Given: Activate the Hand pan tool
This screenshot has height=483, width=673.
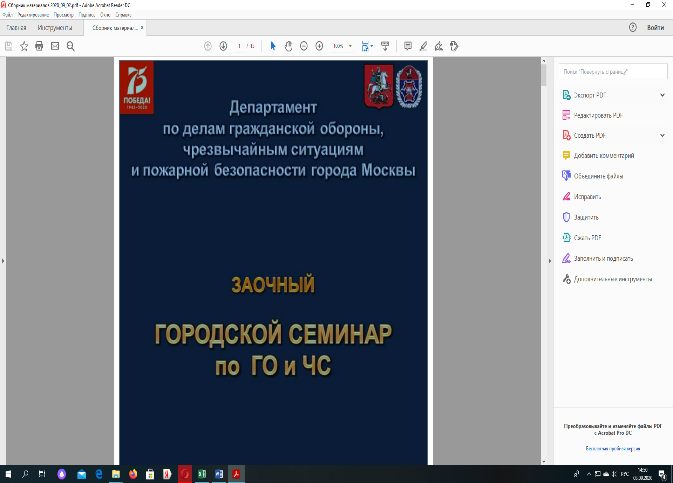Looking at the screenshot, I should [x=288, y=46].
